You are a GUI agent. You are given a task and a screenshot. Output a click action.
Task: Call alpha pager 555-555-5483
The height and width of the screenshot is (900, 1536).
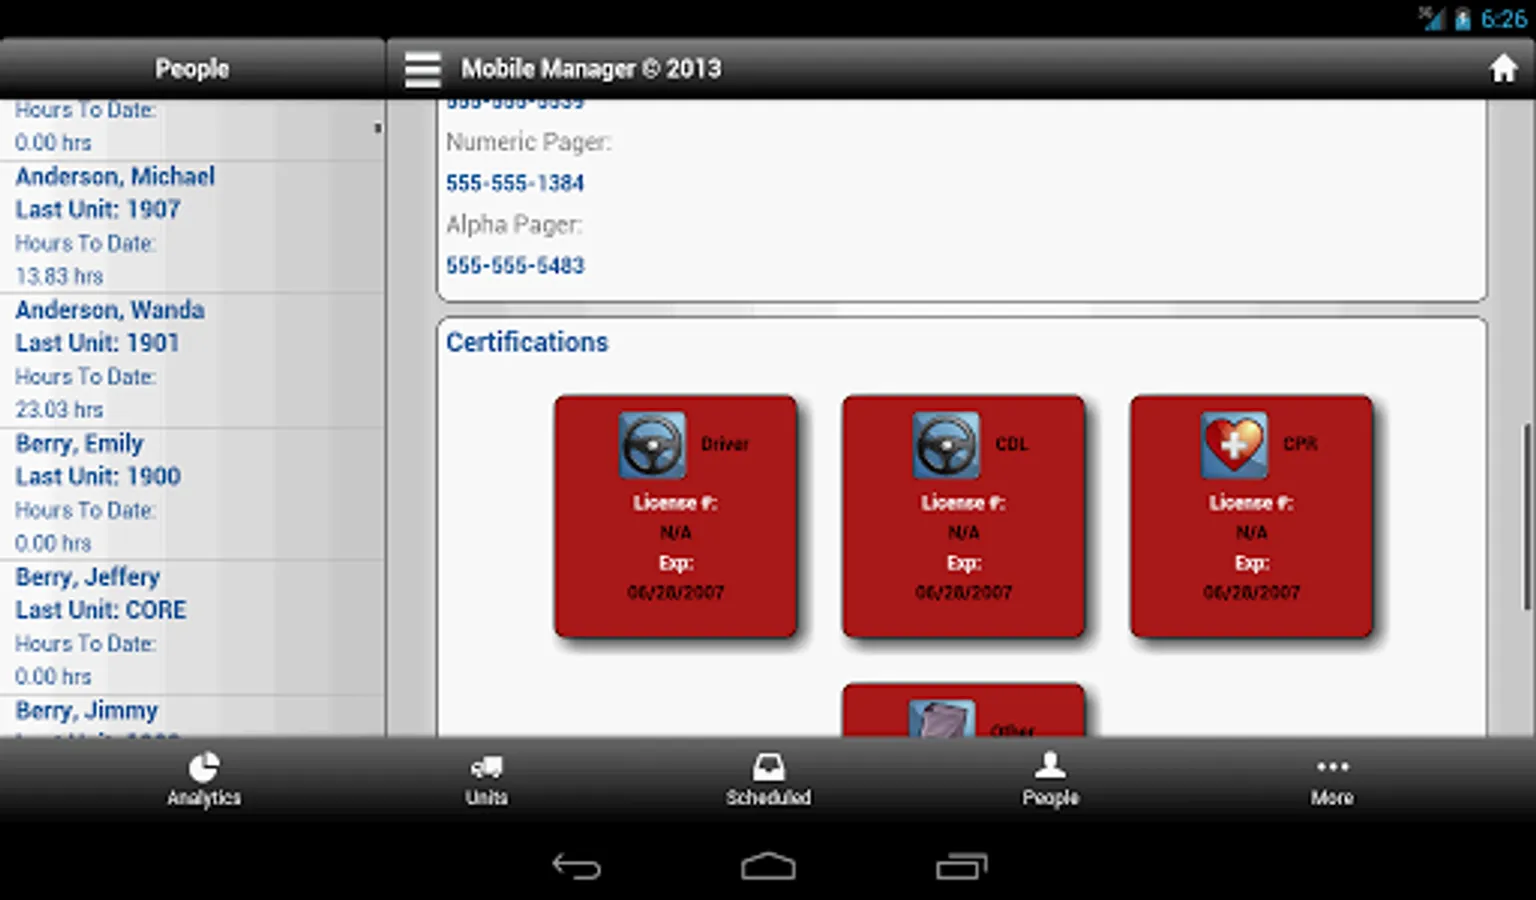tap(515, 265)
